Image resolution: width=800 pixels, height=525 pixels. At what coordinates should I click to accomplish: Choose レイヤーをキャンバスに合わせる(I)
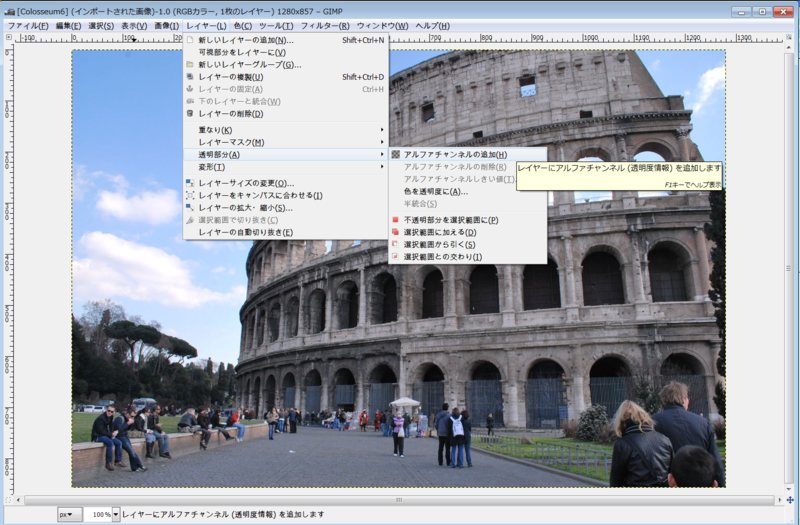pos(286,195)
